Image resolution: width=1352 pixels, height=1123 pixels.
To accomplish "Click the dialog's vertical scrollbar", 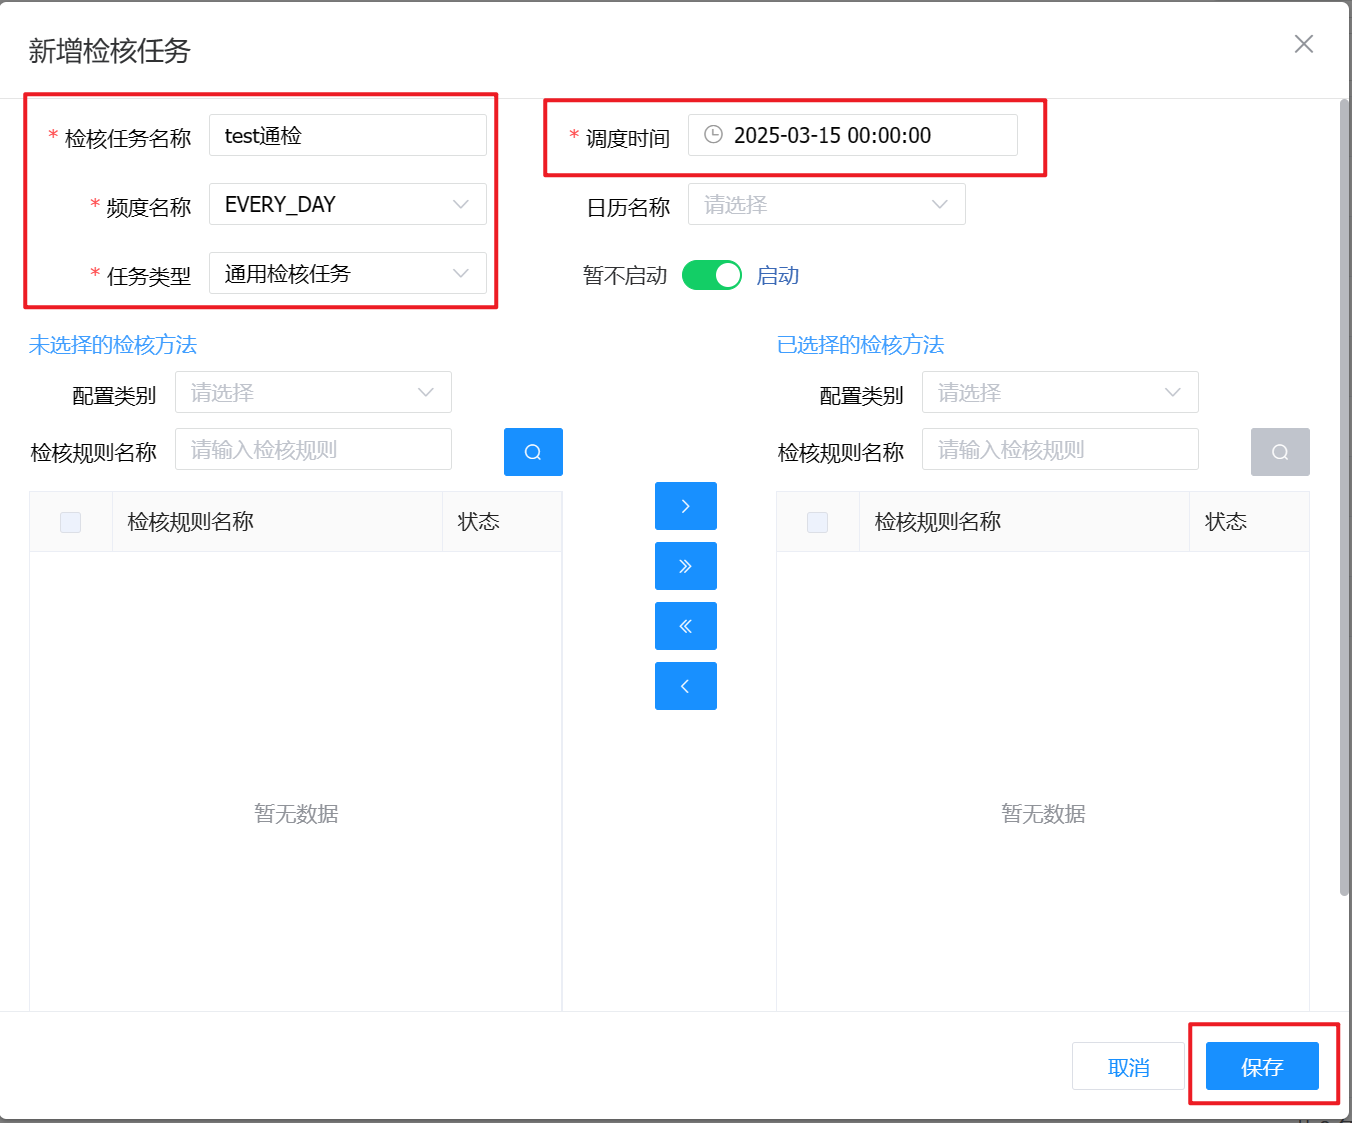I will pyautogui.click(x=1344, y=500).
